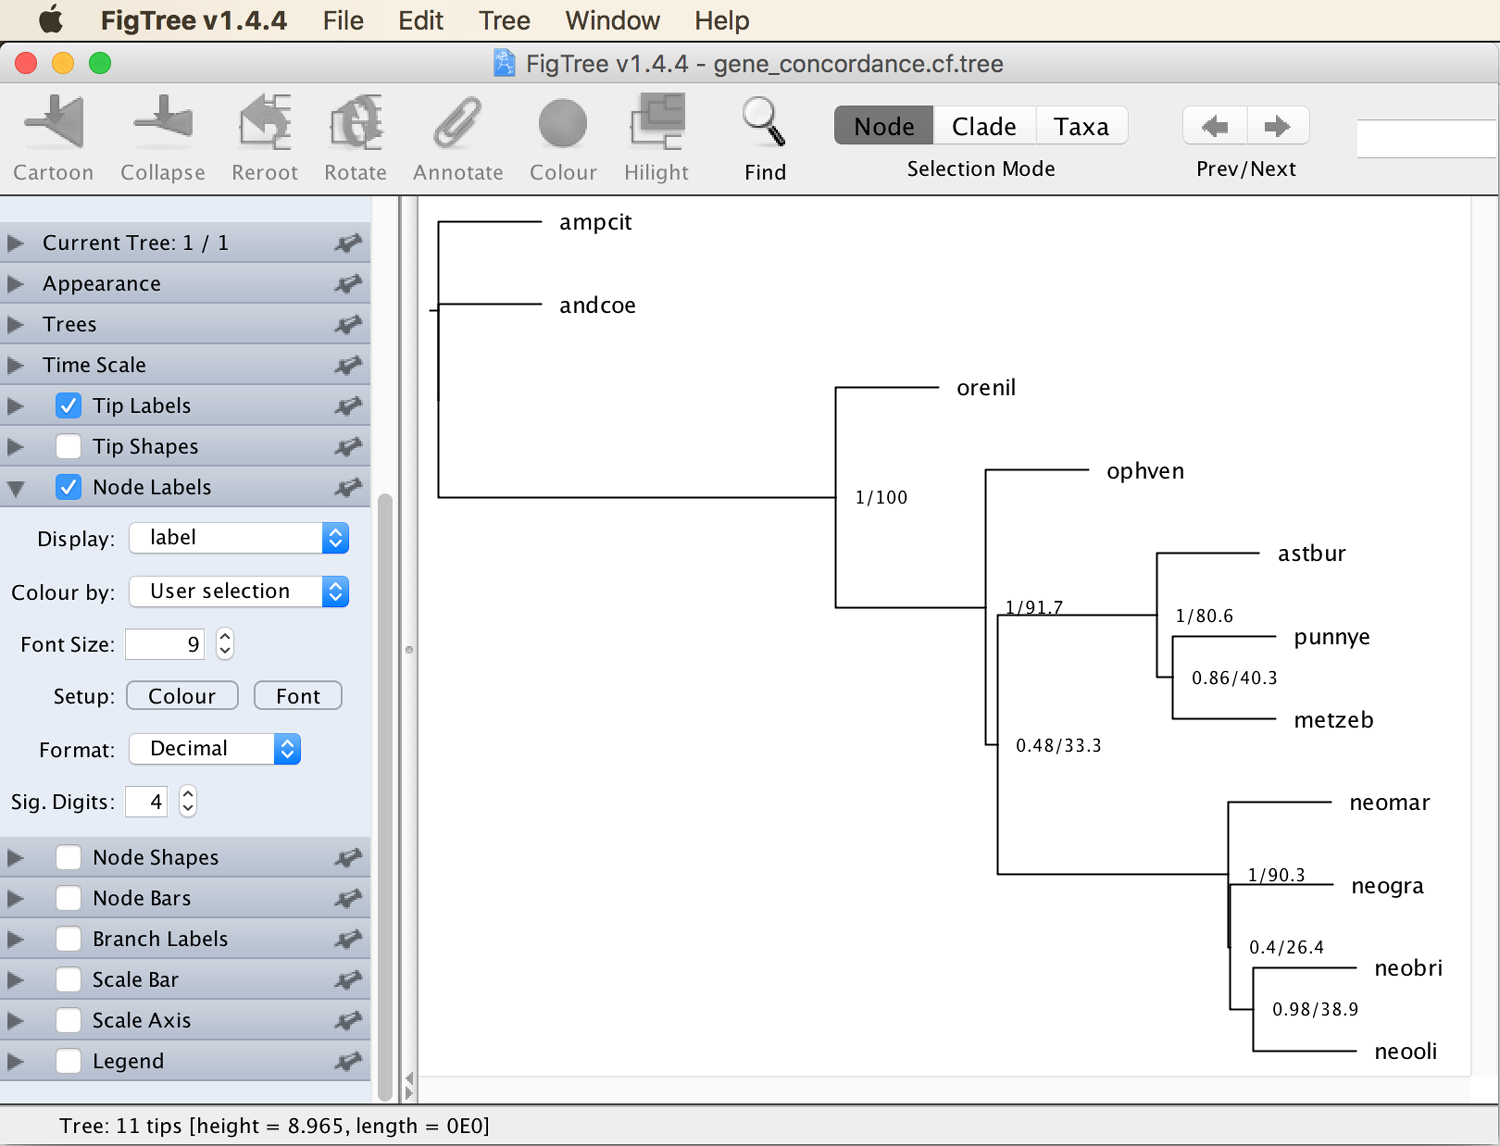Open the Format Decimal dropdown
Image resolution: width=1500 pixels, height=1146 pixels.
tap(215, 749)
